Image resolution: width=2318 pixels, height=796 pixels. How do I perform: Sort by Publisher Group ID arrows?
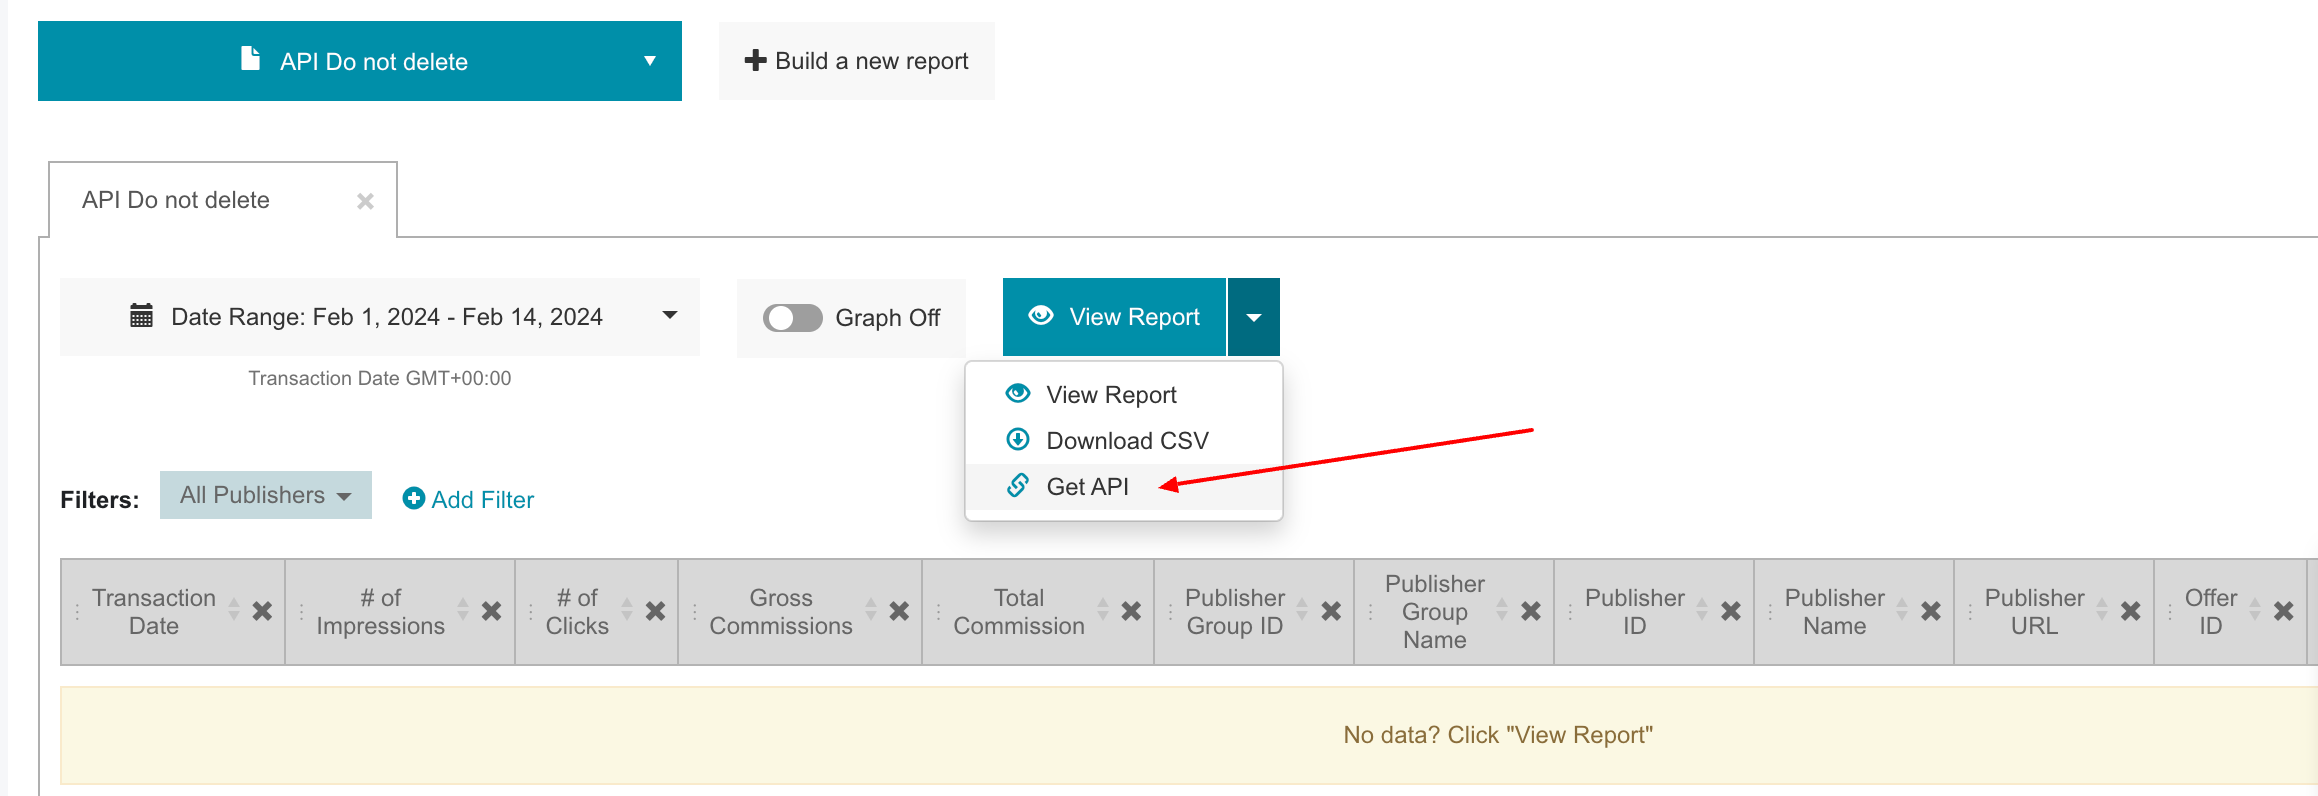click(x=1302, y=609)
